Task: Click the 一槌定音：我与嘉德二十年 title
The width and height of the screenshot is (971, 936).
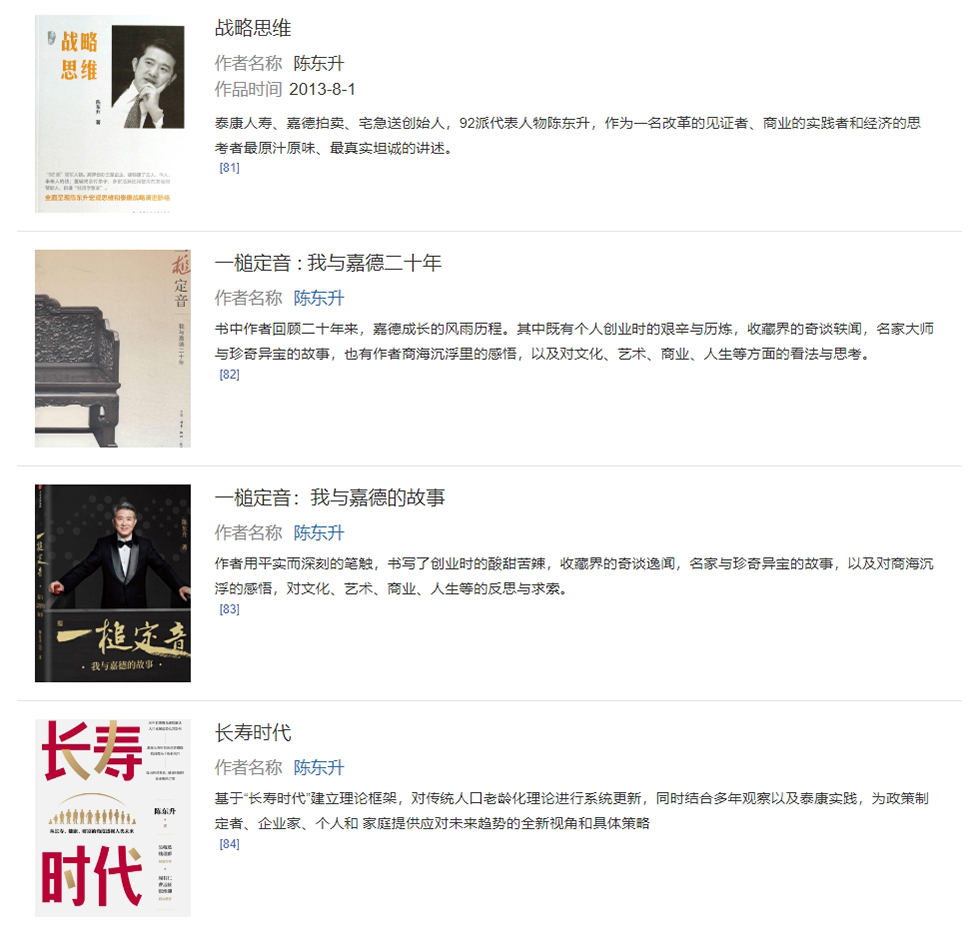Action: pyautogui.click(x=328, y=263)
